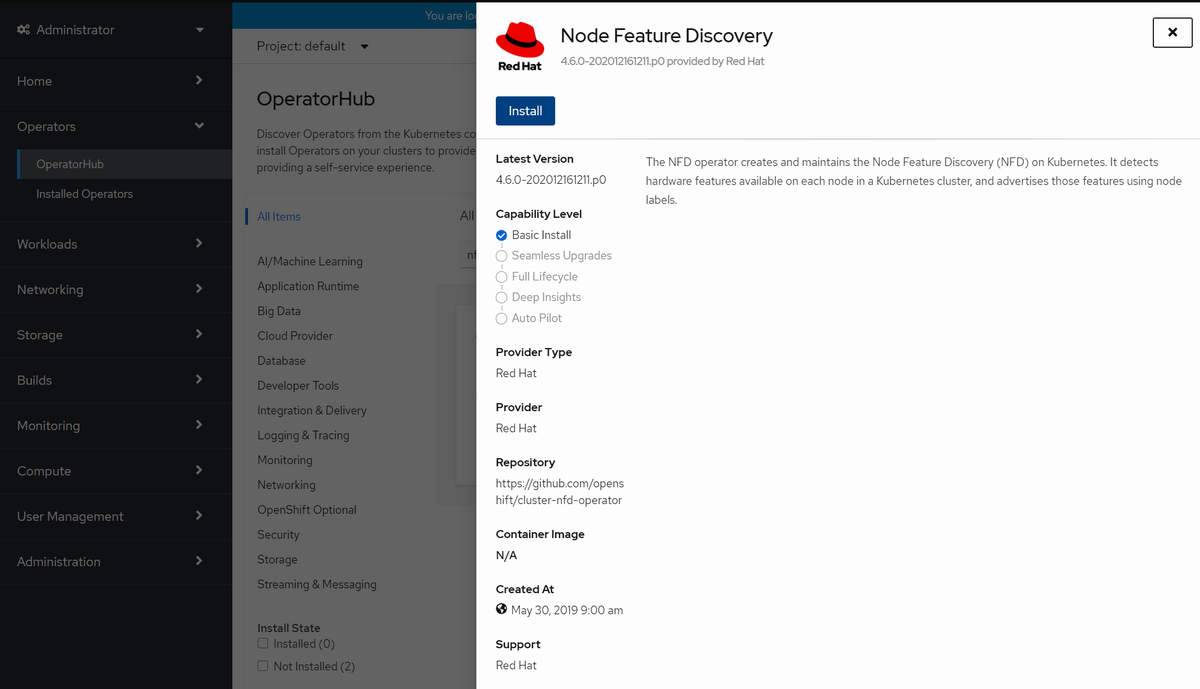Filter by Security category
Viewport: 1200px width, 689px height.
coord(278,535)
